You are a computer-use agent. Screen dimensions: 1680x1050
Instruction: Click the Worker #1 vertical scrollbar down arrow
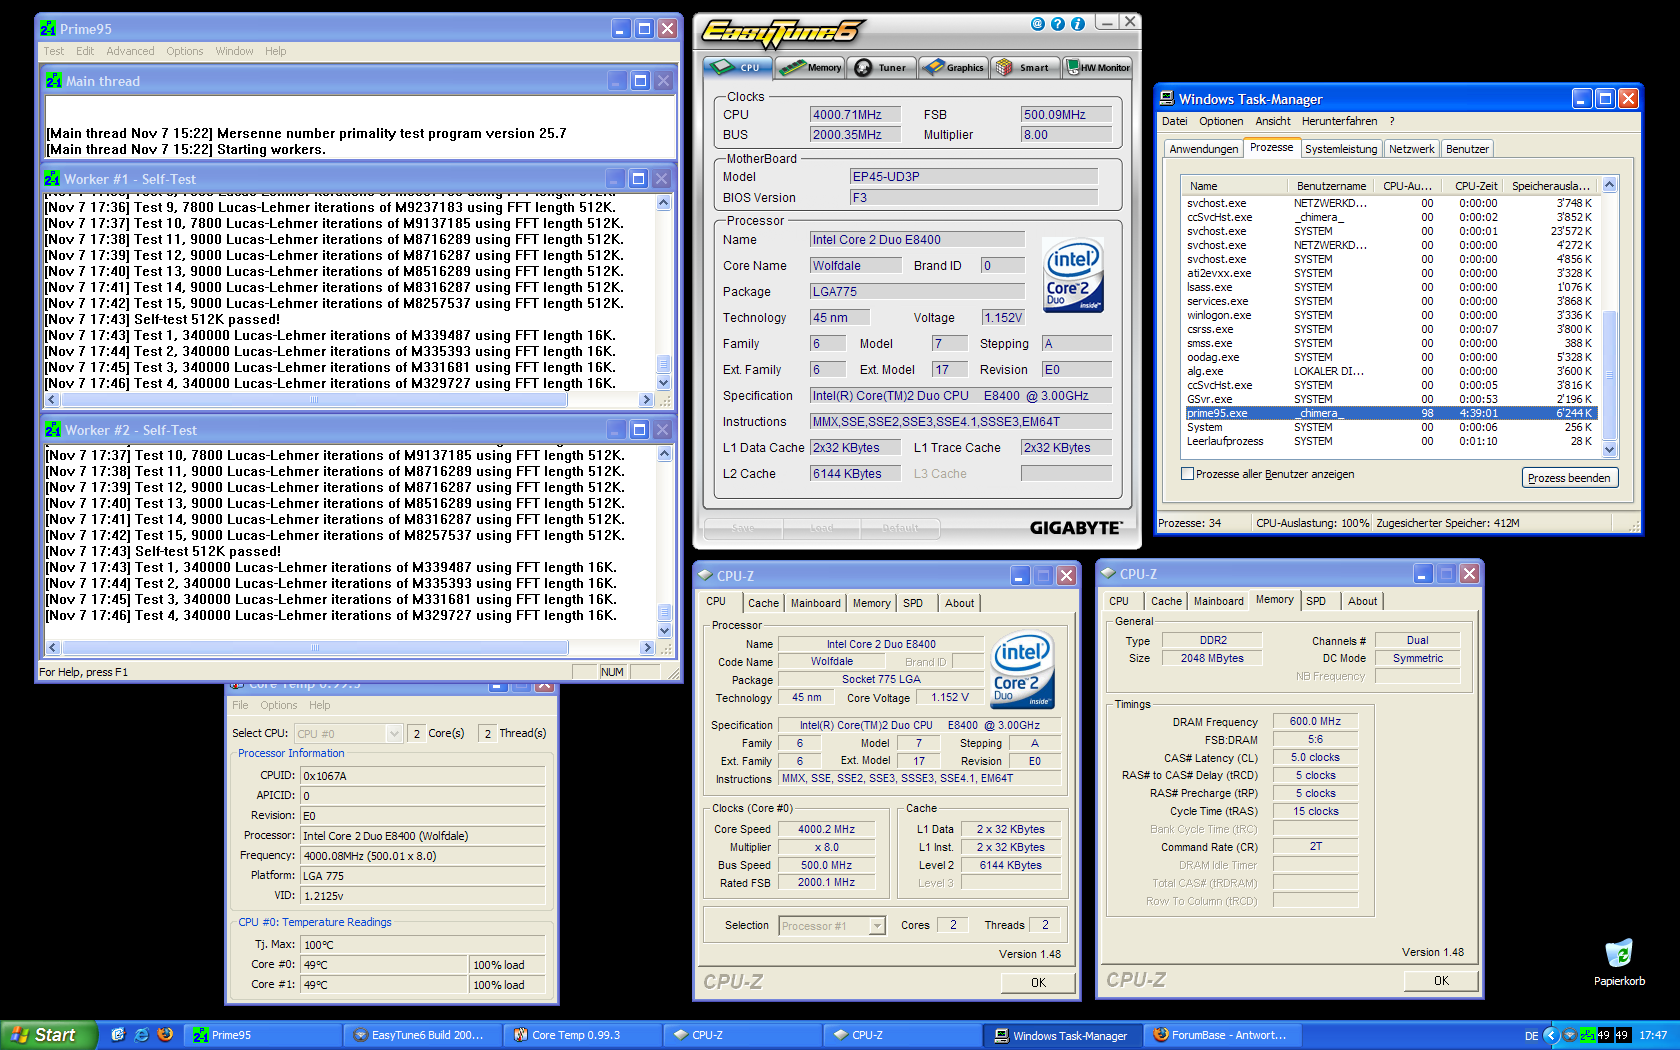coord(663,383)
